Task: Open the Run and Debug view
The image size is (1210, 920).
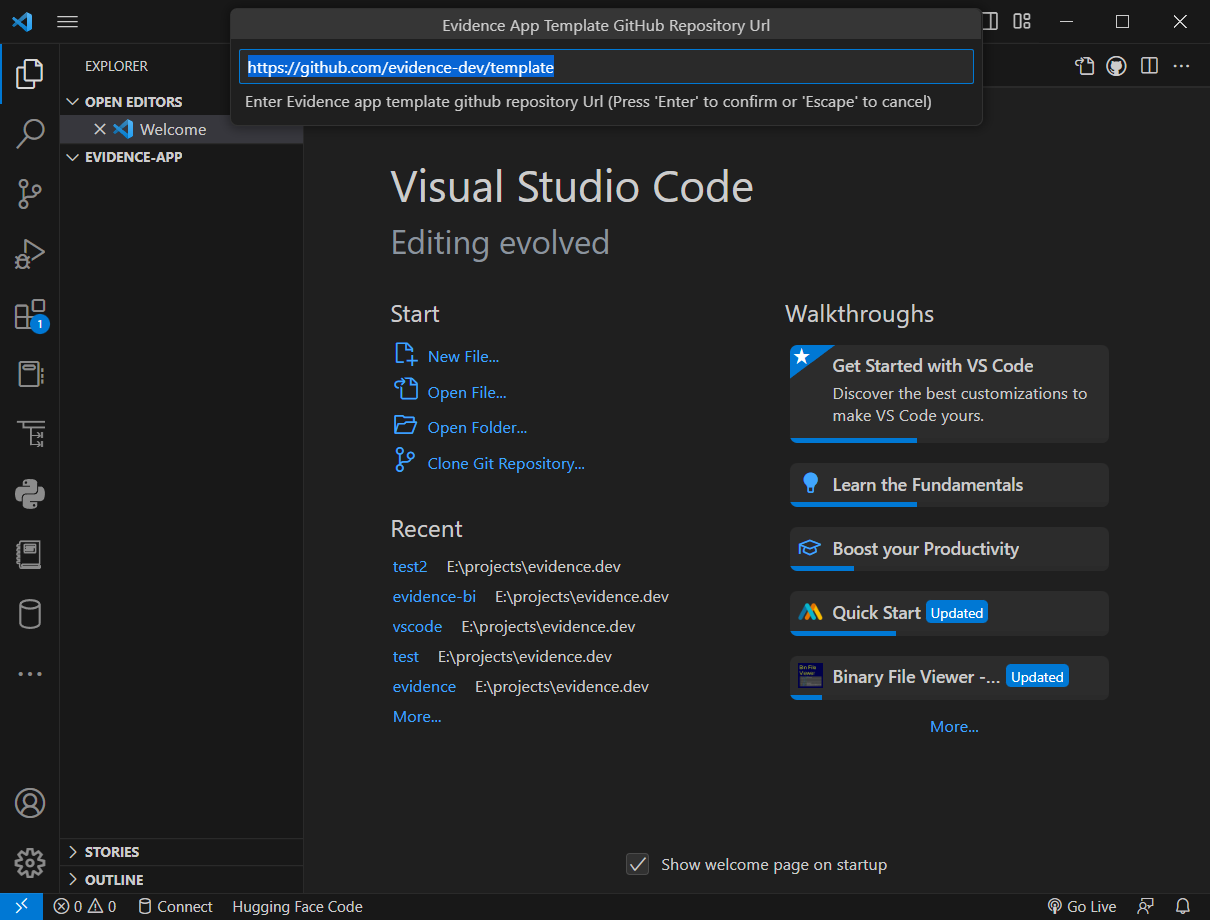Action: click(30, 254)
